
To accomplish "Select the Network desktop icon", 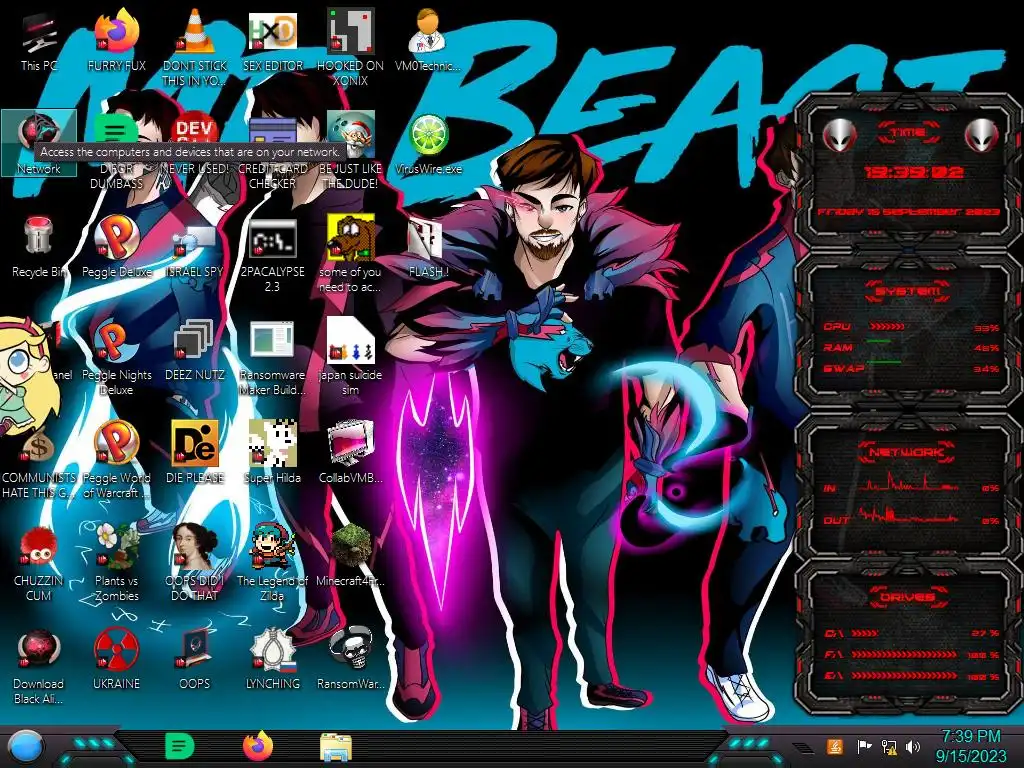I will 39,143.
